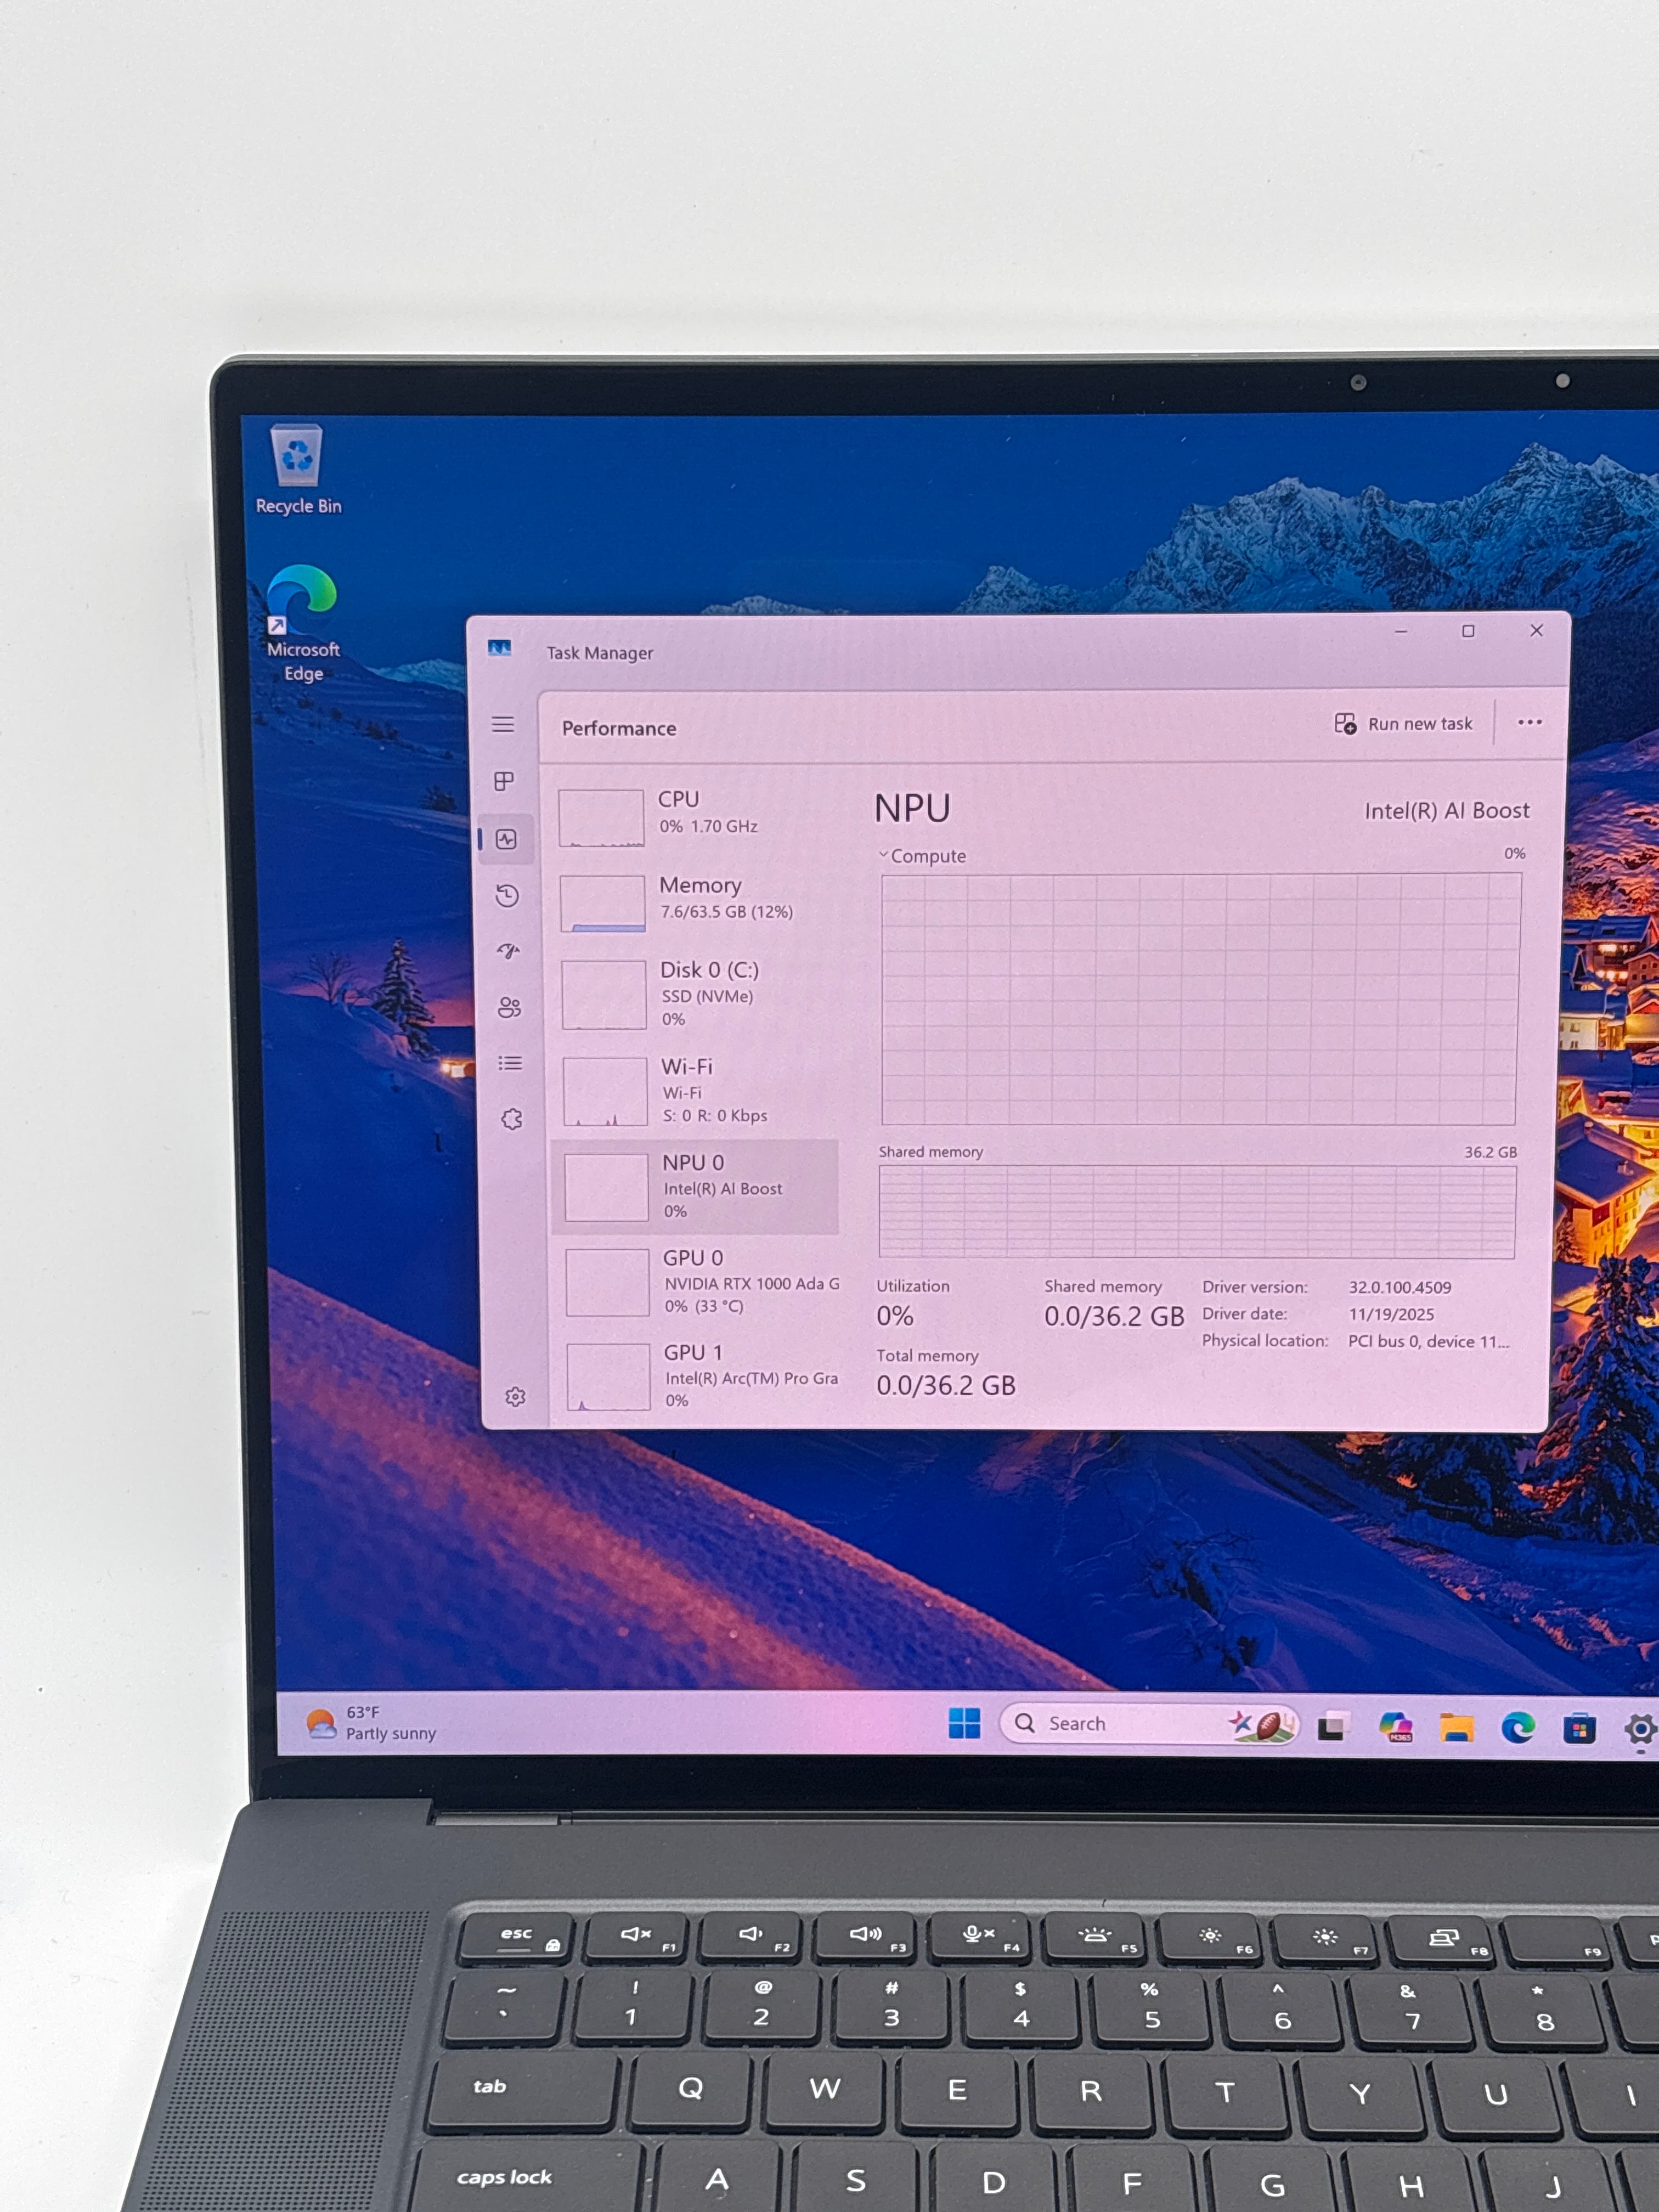Open the Services sidebar icon
1659x2212 pixels.
(512, 1119)
